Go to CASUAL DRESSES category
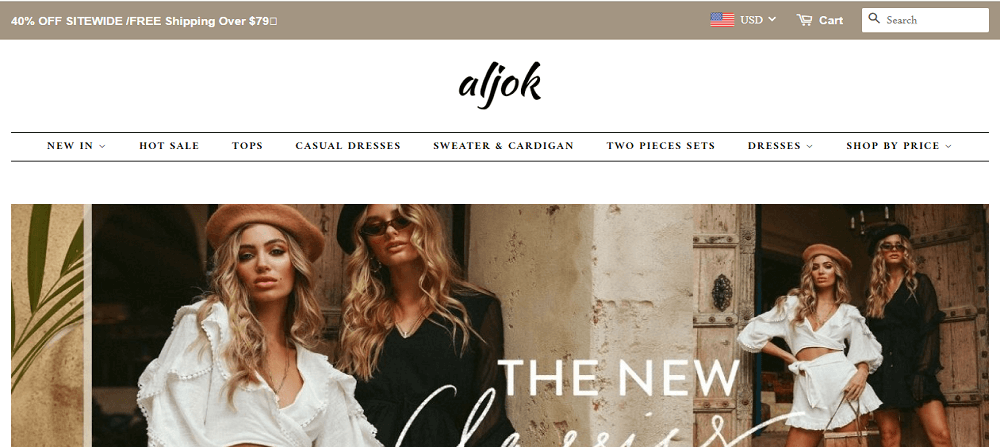Image resolution: width=1000 pixels, height=447 pixels. 348,146
